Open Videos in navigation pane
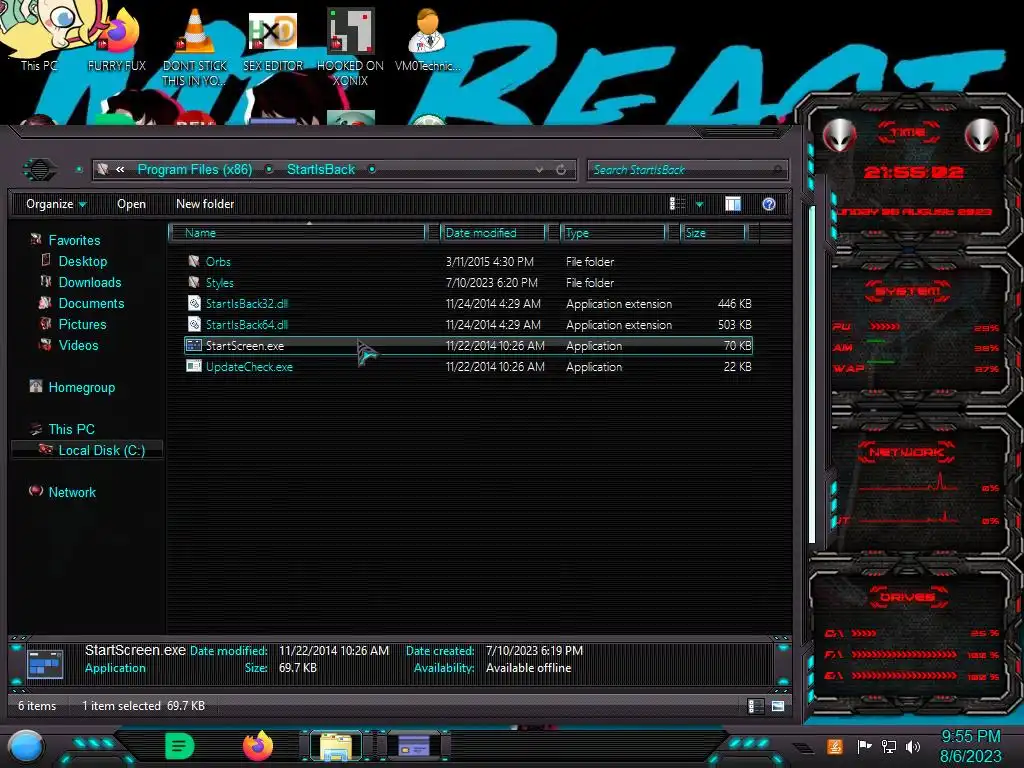 click(78, 345)
